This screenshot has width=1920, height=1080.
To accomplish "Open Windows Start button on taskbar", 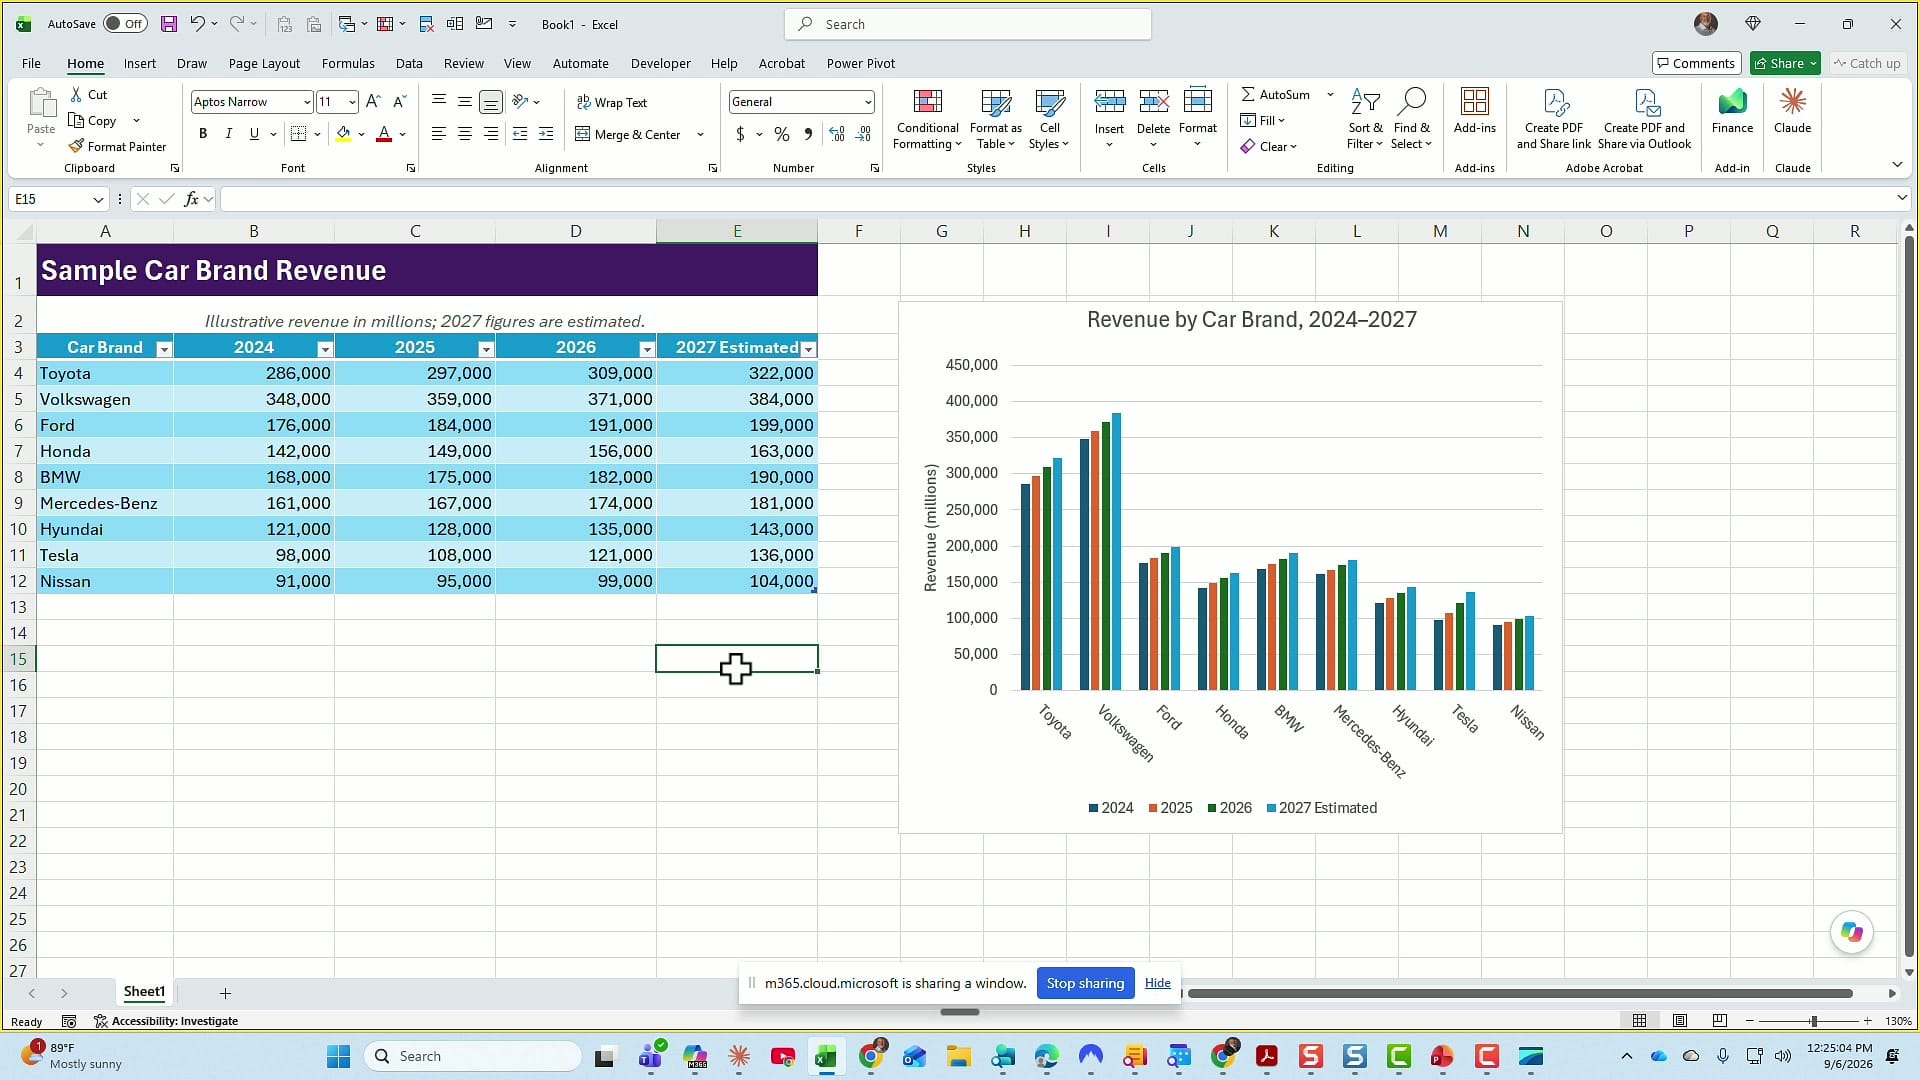I will point(338,1056).
